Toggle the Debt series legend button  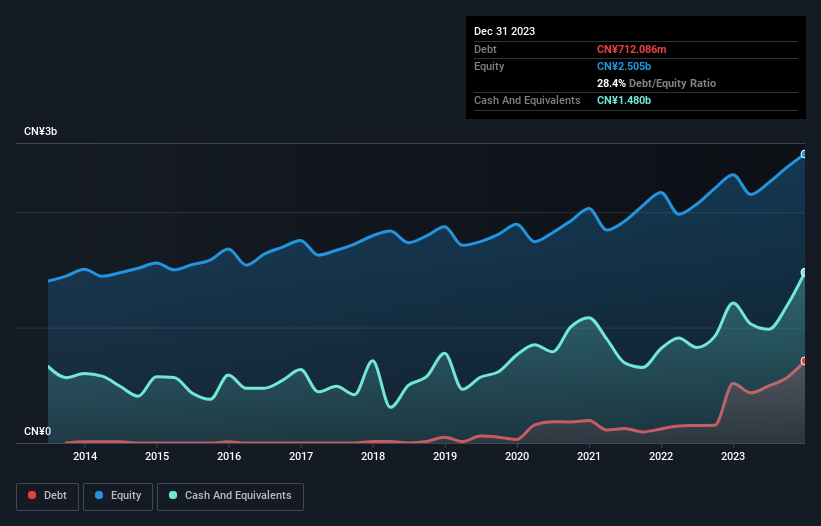(x=48, y=496)
